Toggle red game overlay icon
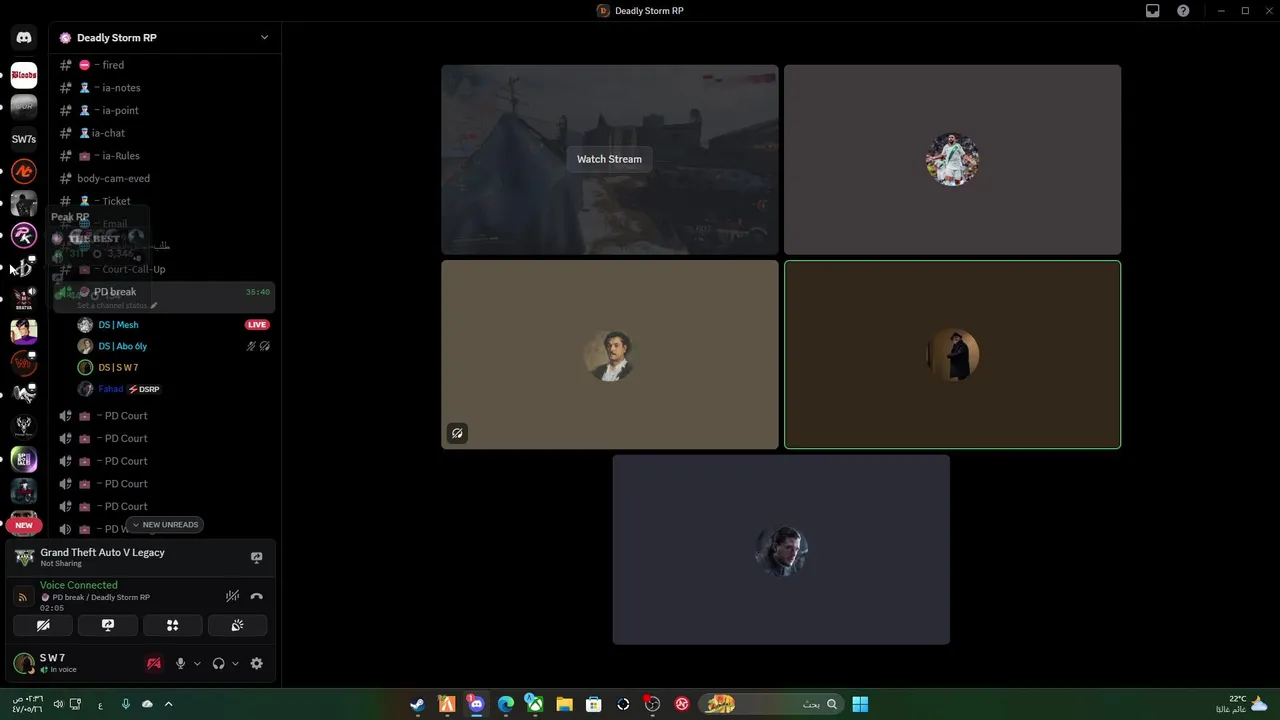This screenshot has height=720, width=1280. pos(153,663)
